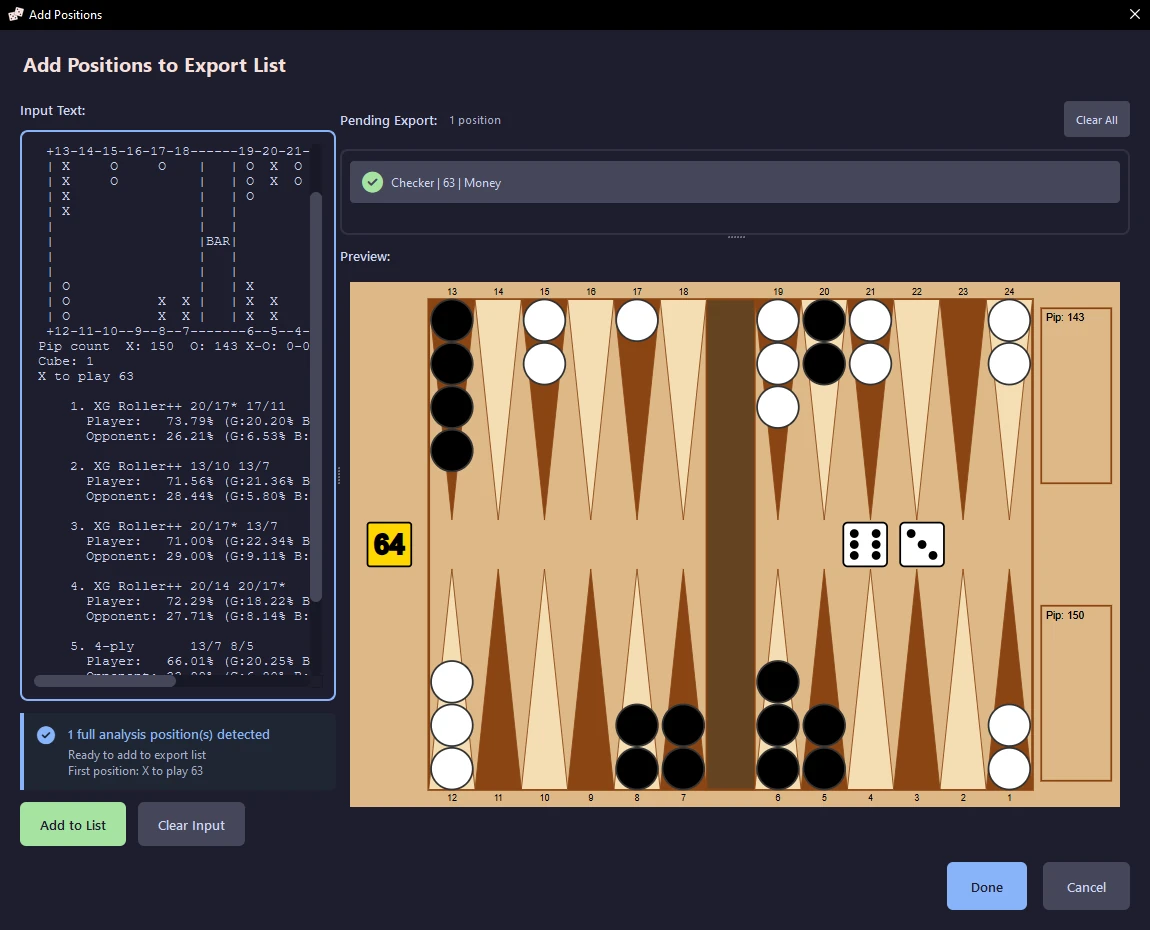Viewport: 1150px width, 930px height.
Task: Click the top white checker on point 24
Action: (1009, 321)
